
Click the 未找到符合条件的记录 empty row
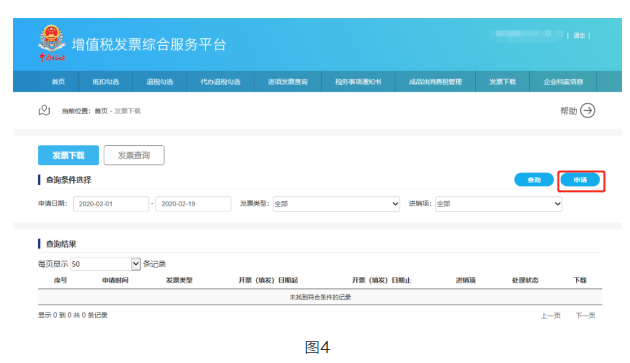(x=320, y=297)
